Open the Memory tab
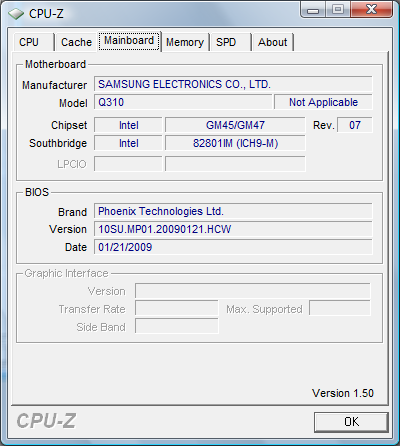This screenshot has height=446, width=400. (x=185, y=43)
